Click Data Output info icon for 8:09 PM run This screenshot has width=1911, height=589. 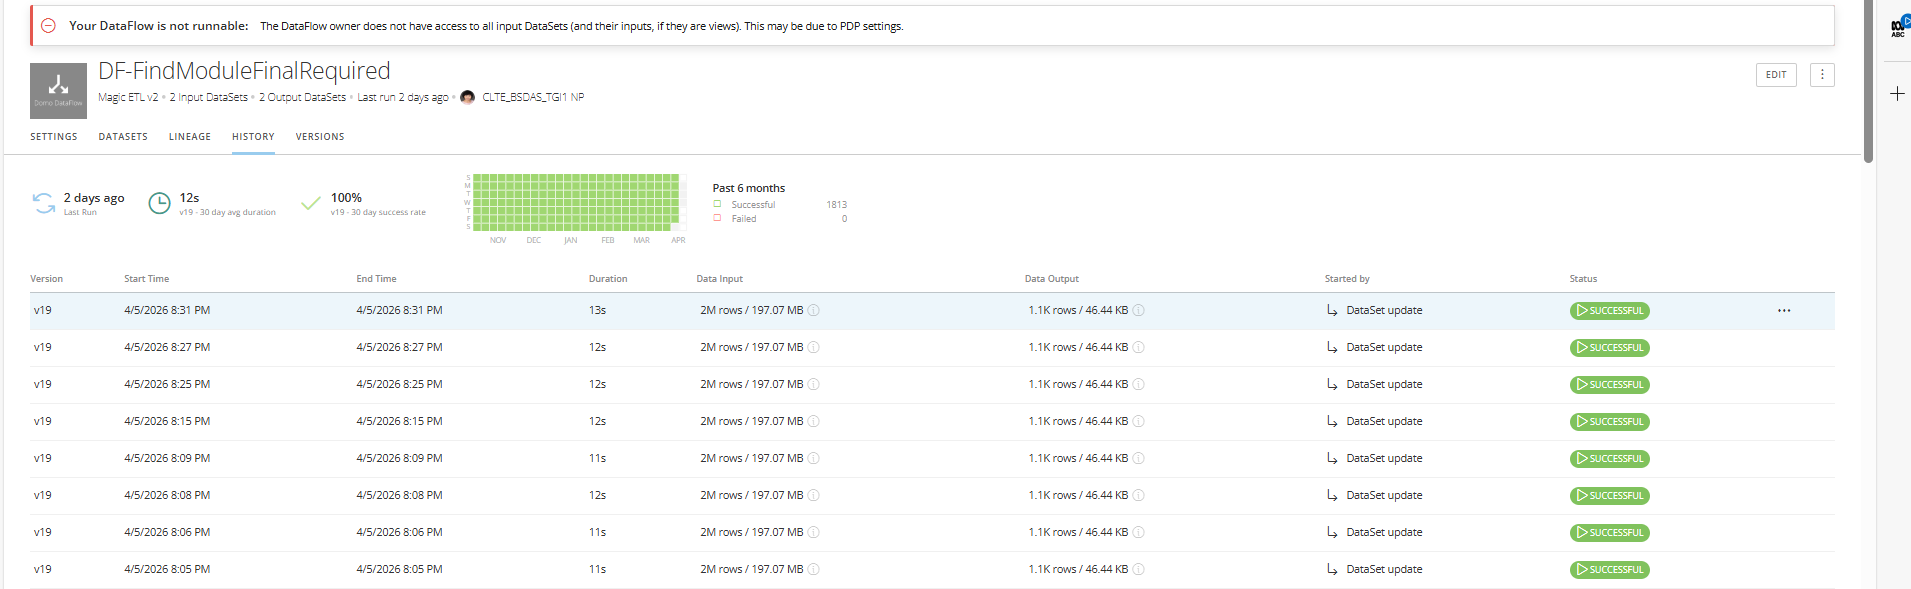pyautogui.click(x=1139, y=459)
